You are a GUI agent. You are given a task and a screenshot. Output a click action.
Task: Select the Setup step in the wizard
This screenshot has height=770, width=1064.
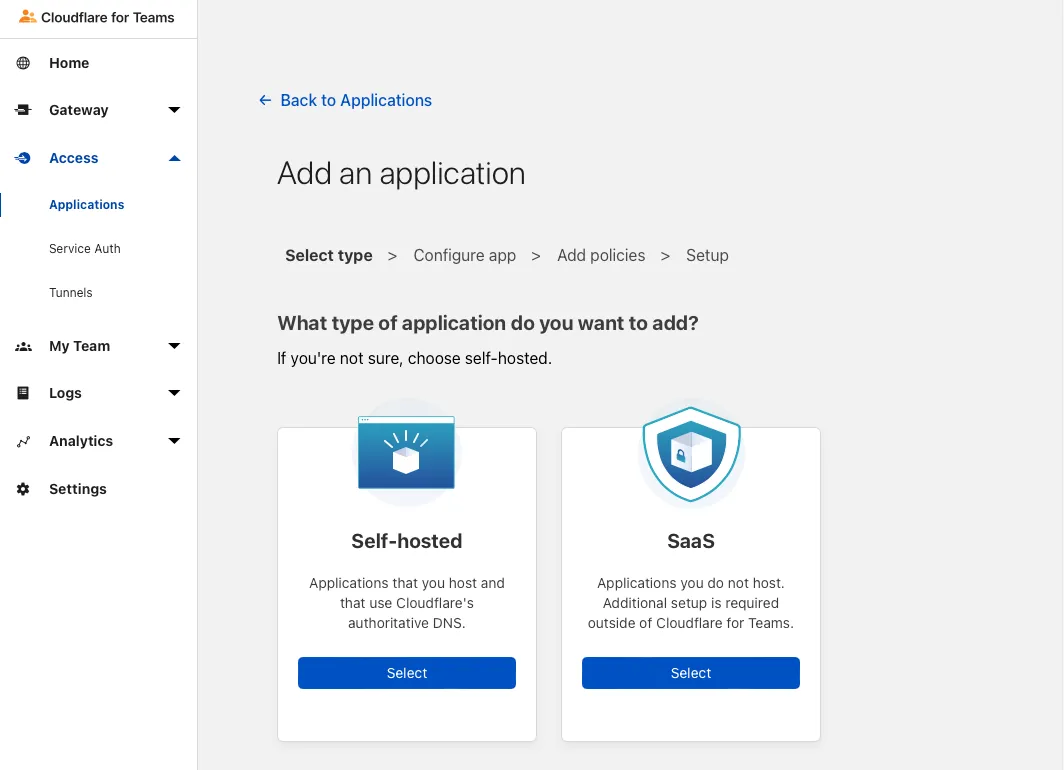click(x=707, y=255)
